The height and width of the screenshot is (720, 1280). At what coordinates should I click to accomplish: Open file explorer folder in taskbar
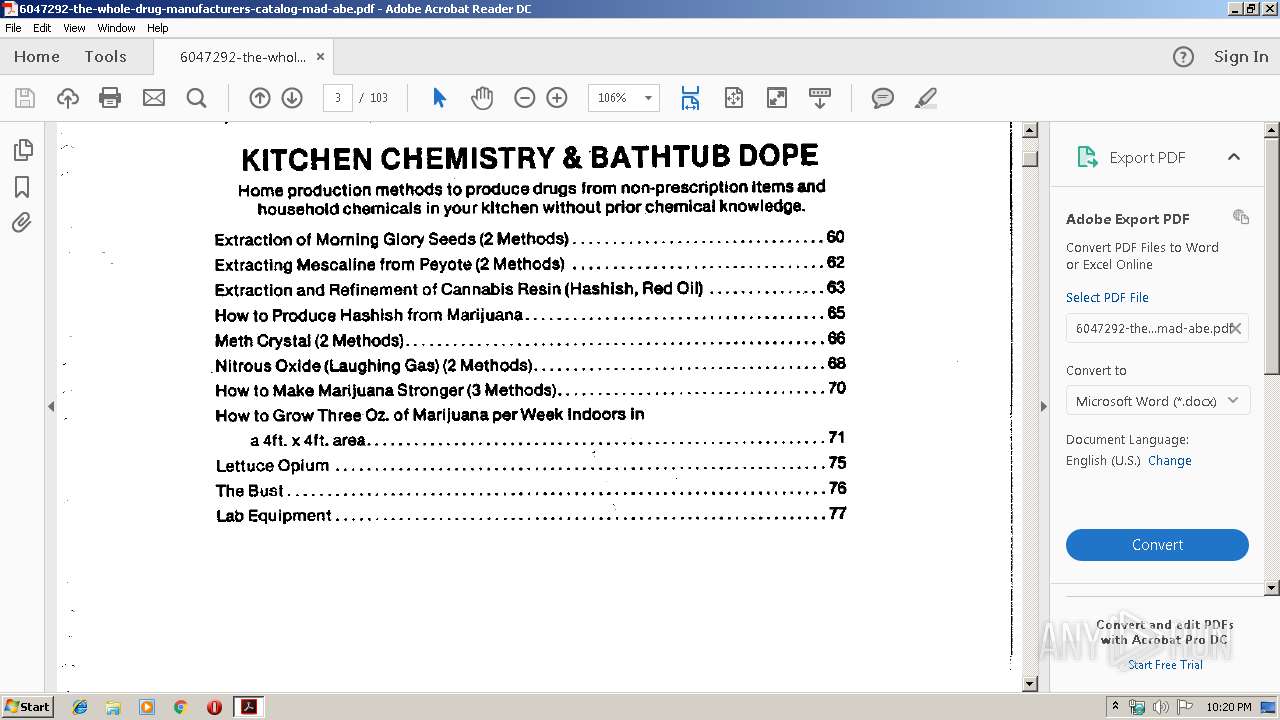pyautogui.click(x=113, y=707)
